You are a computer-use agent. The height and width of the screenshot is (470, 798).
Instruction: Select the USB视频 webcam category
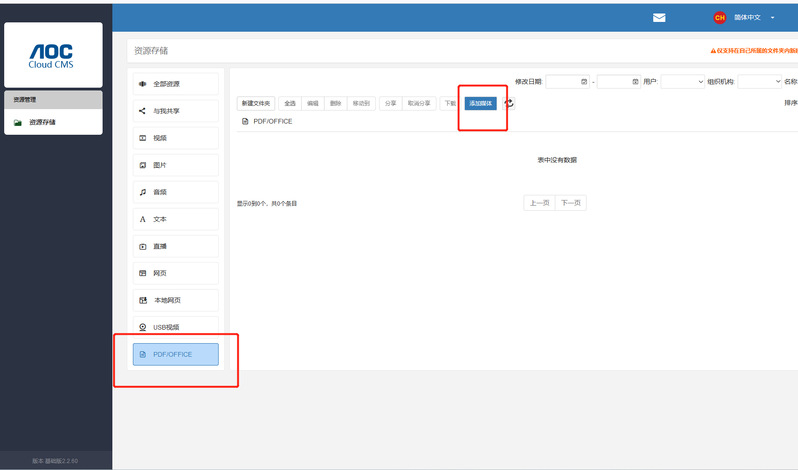click(x=176, y=327)
